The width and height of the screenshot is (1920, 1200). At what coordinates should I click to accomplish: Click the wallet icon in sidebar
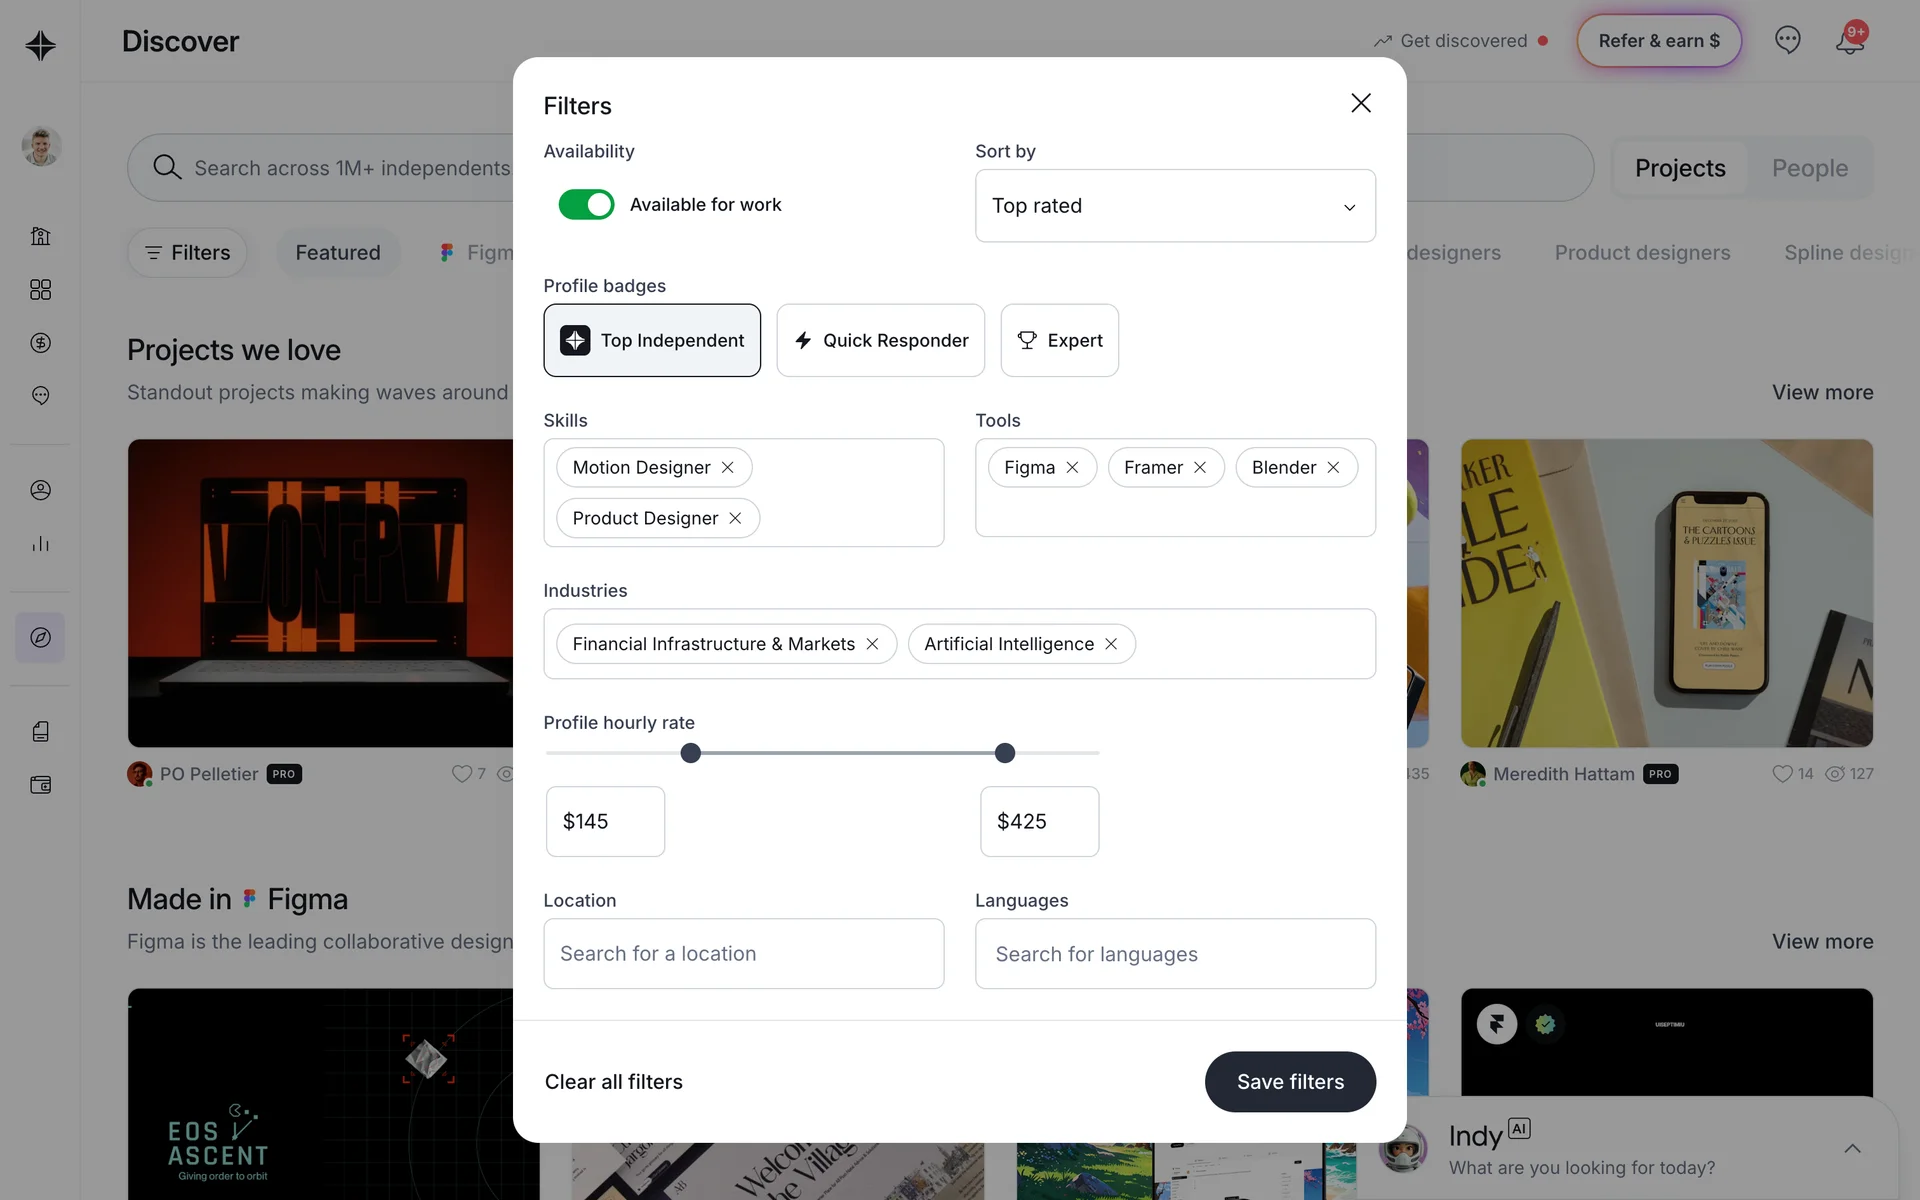click(40, 785)
